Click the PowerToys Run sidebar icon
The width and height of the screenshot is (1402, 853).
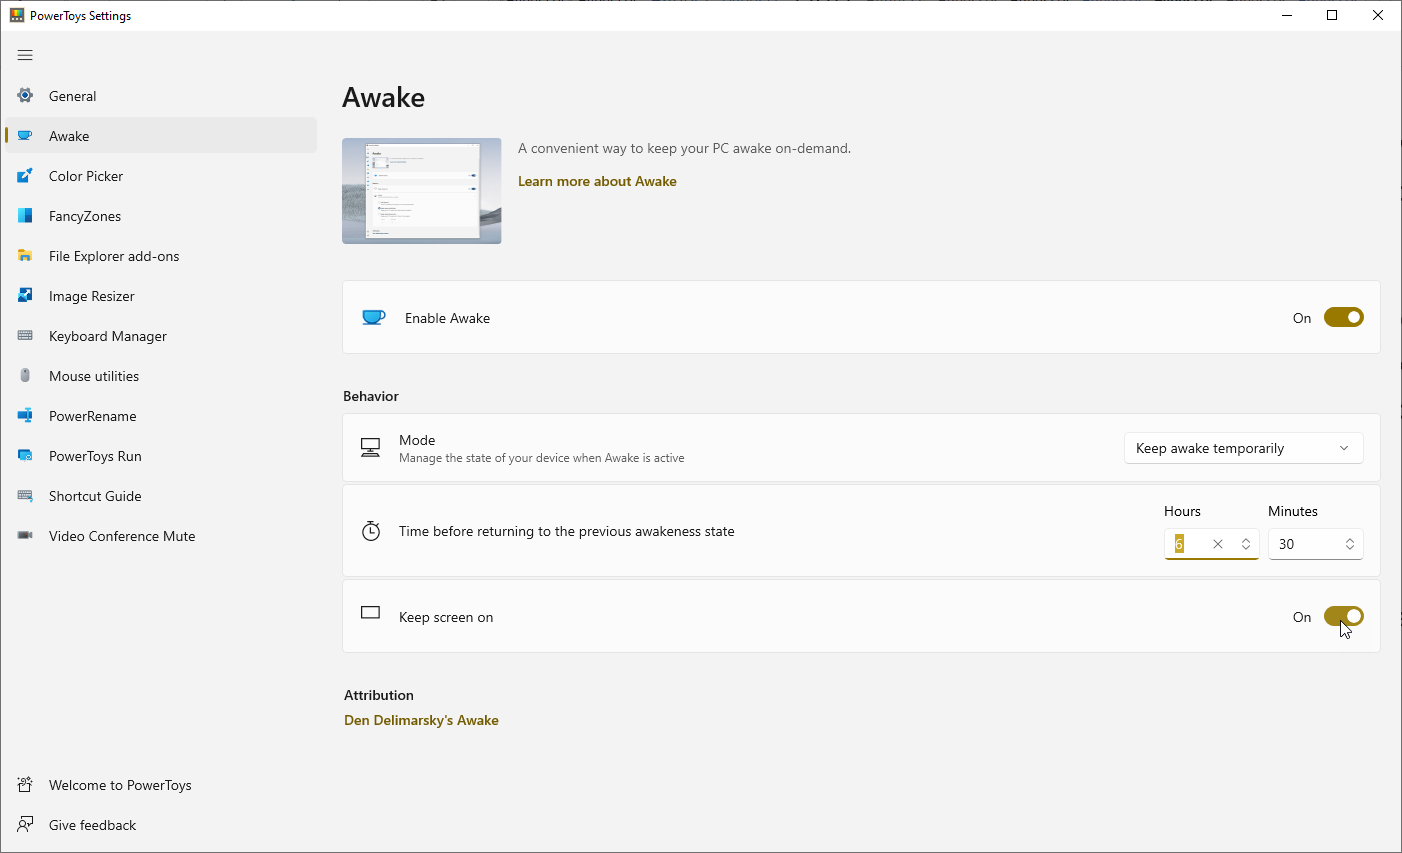pyautogui.click(x=25, y=456)
